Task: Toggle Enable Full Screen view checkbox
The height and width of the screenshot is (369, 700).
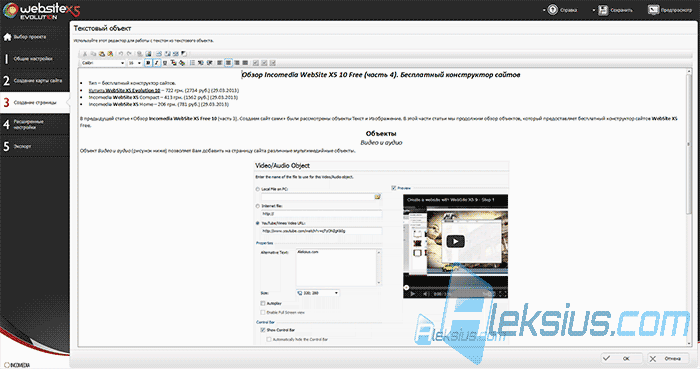Action: coord(263,312)
